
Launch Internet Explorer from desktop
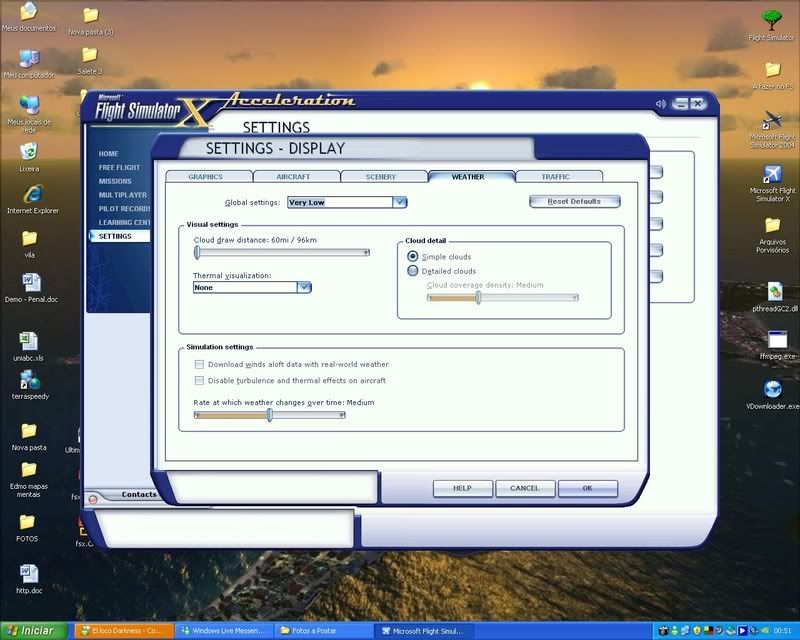tap(33, 194)
